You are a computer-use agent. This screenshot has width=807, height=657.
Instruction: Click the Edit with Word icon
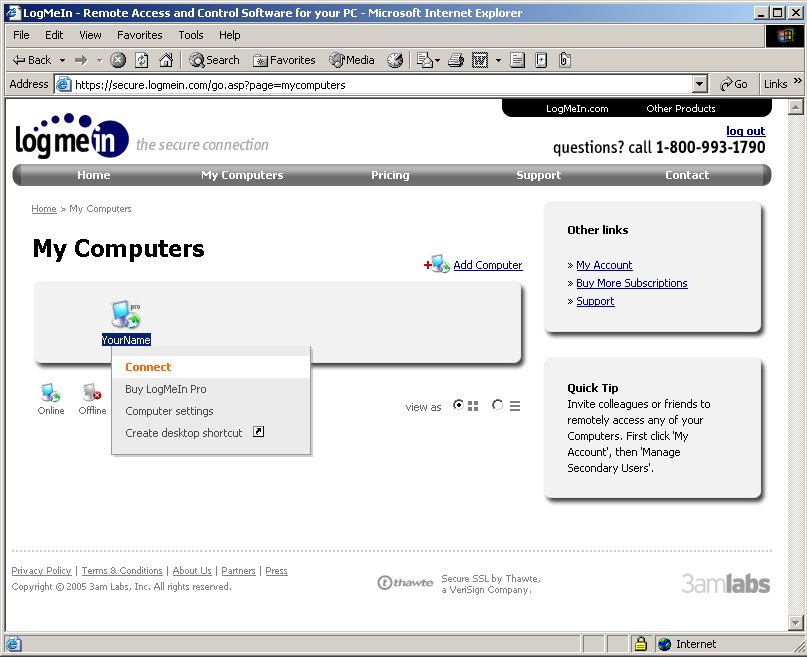(x=480, y=60)
